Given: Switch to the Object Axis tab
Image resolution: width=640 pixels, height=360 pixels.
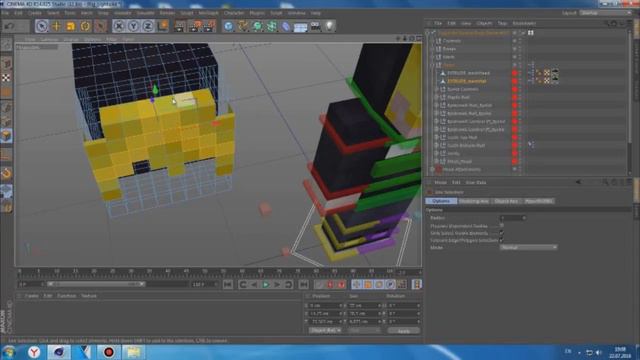Looking at the screenshot, I should tap(506, 201).
